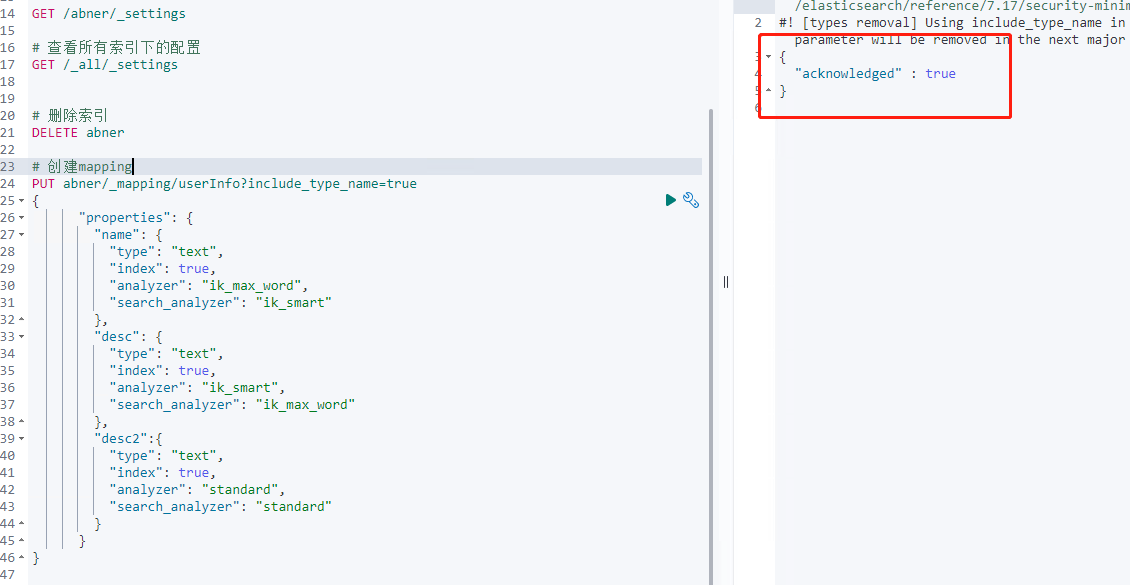The image size is (1130, 585).
Task: Collapse the "desc" block fold arrow at line 33
Action: pos(22,336)
